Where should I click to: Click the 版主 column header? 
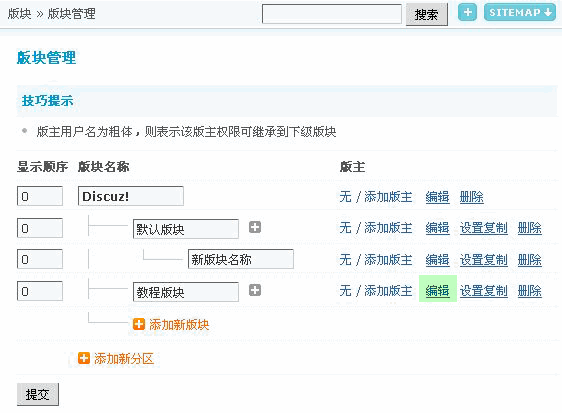click(352, 167)
